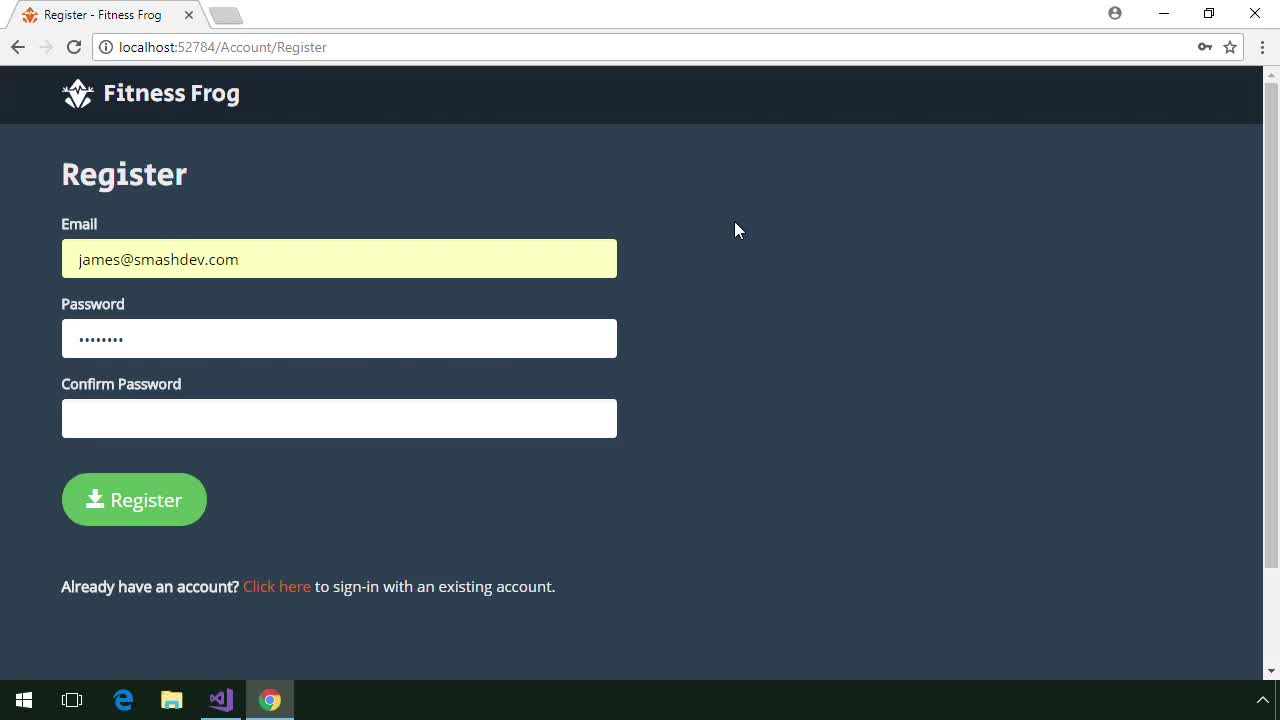The image size is (1280, 720).
Task: Click the bookmark star icon
Action: 1230,47
